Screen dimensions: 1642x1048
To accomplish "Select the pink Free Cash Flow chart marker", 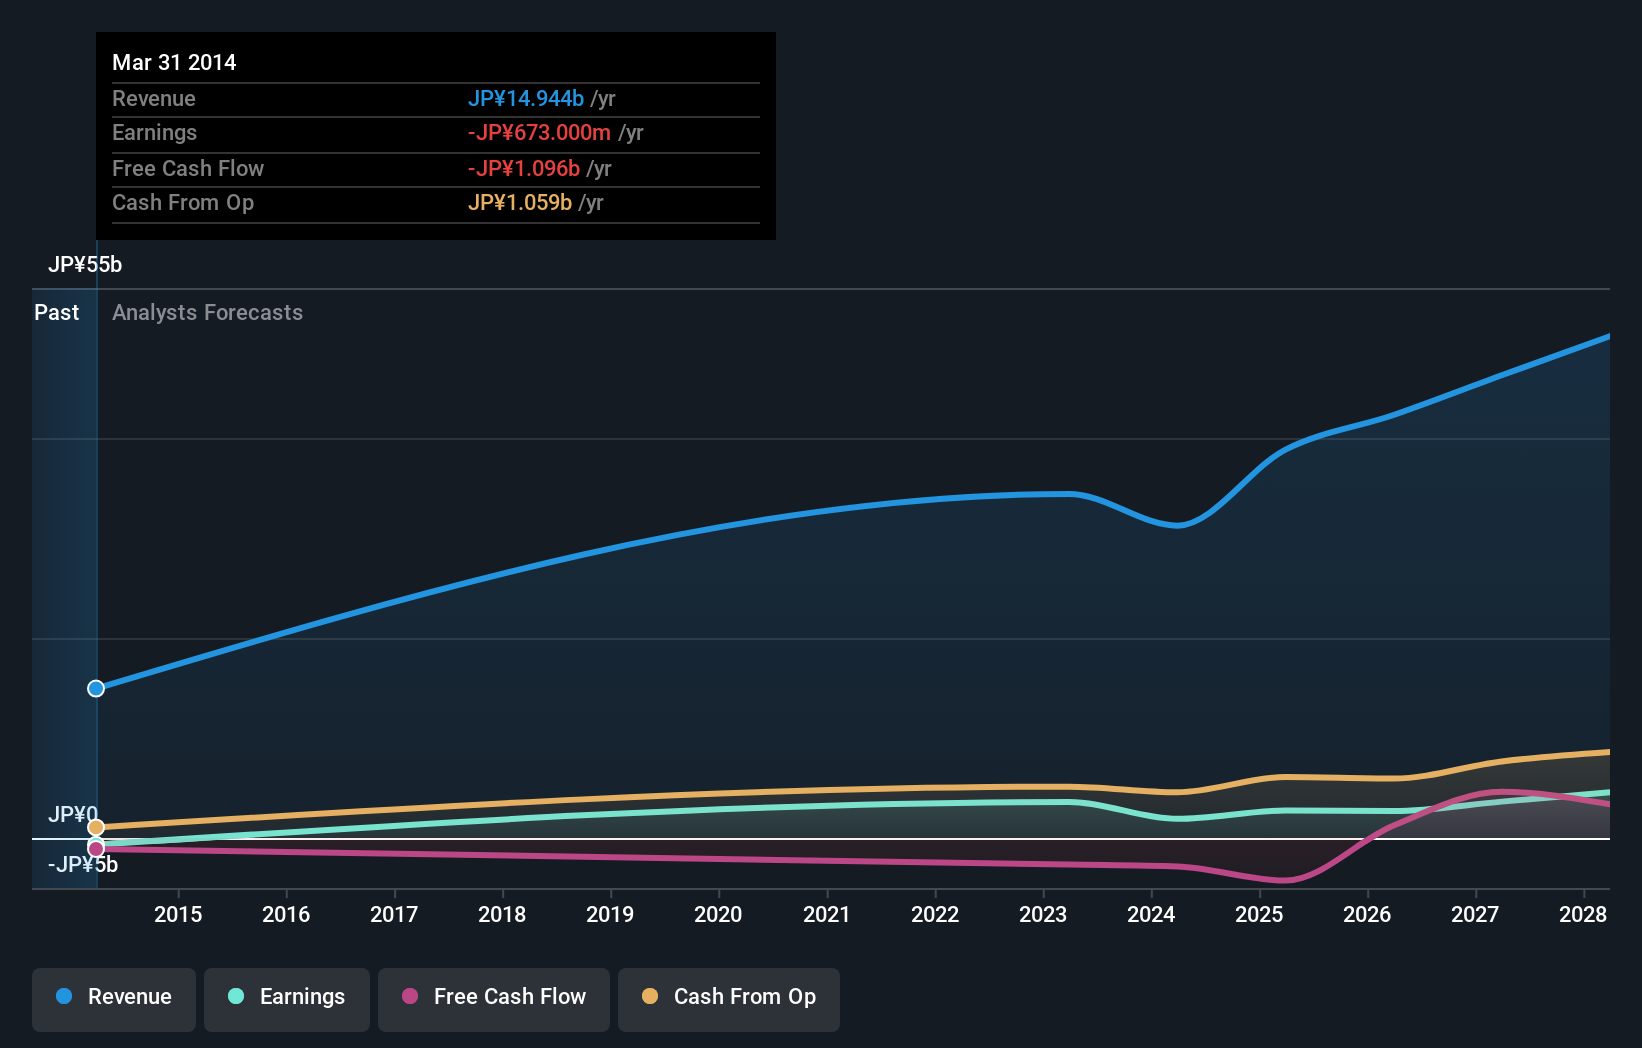I will [x=95, y=848].
